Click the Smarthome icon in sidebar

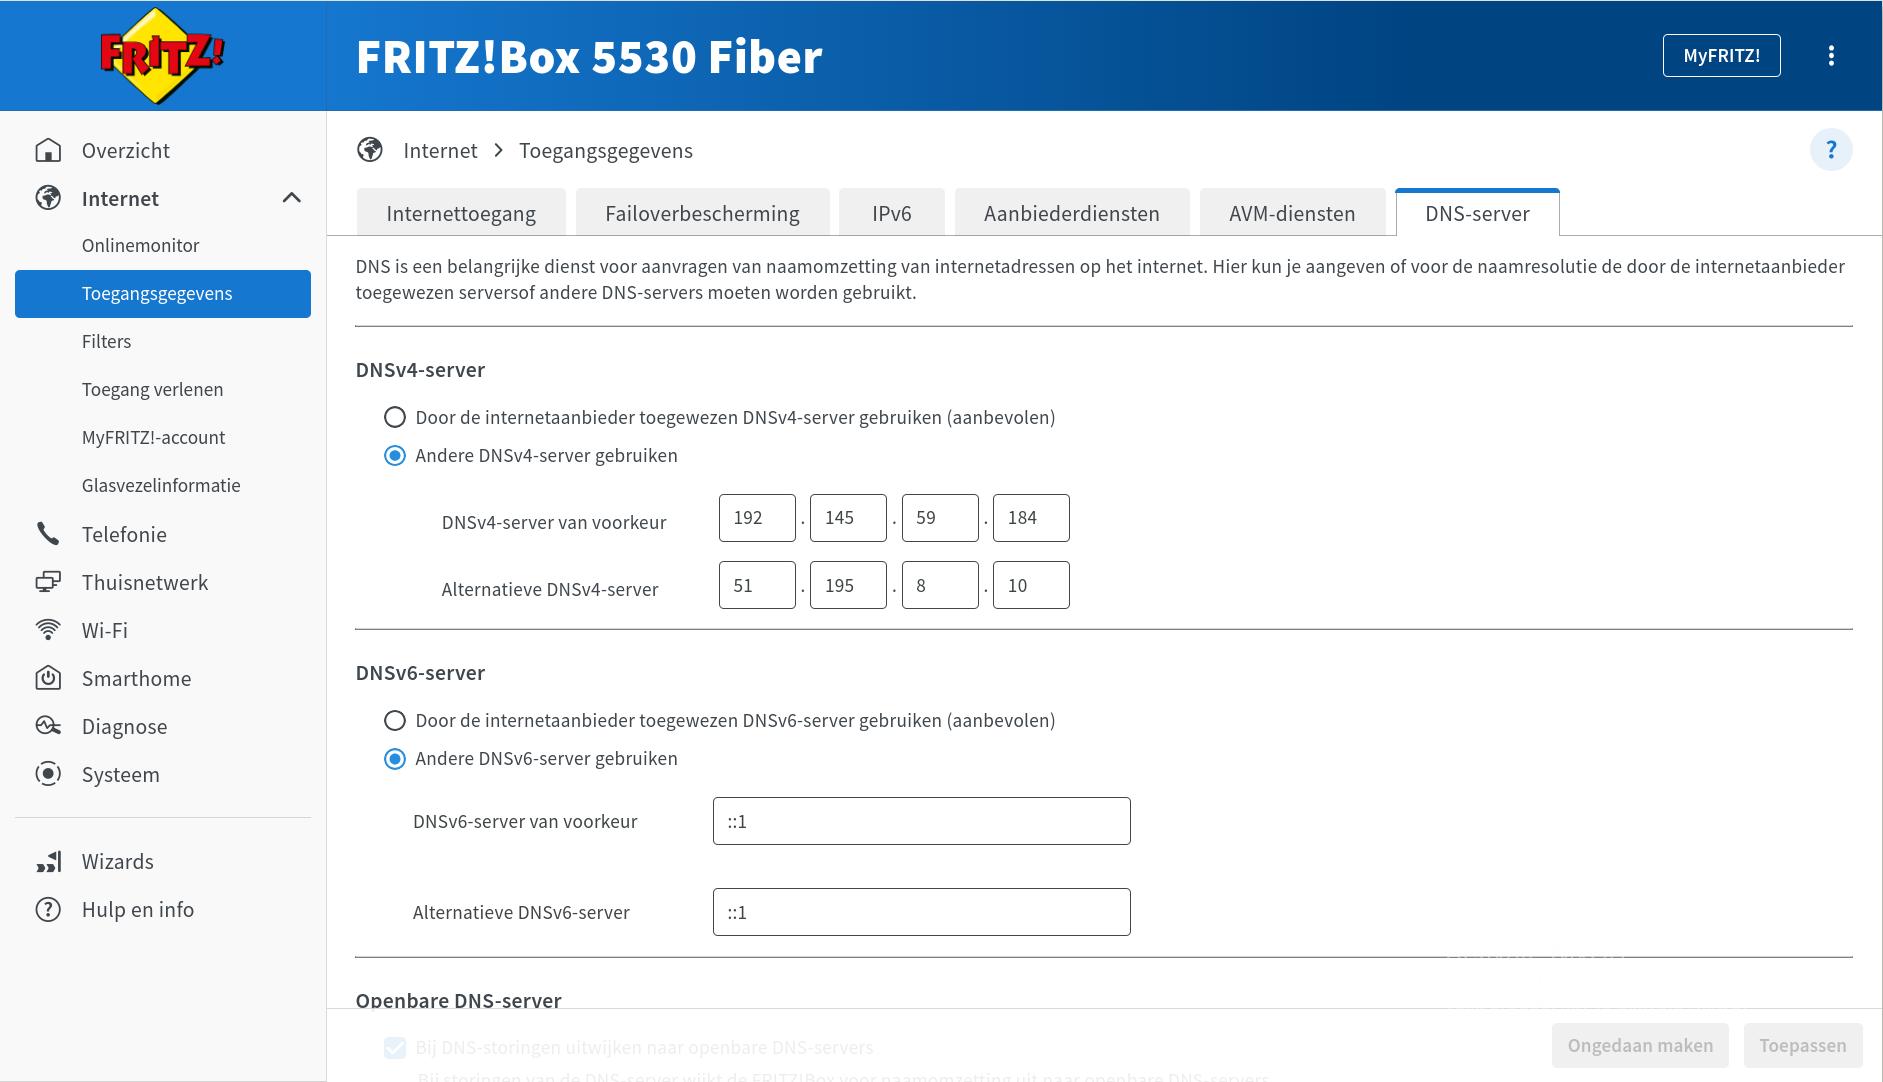48,678
